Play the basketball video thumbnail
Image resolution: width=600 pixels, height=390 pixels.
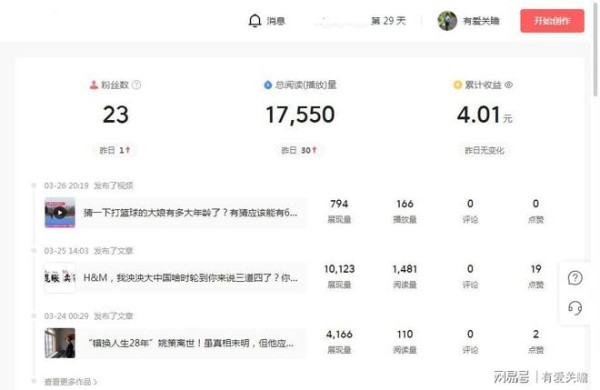60,213
